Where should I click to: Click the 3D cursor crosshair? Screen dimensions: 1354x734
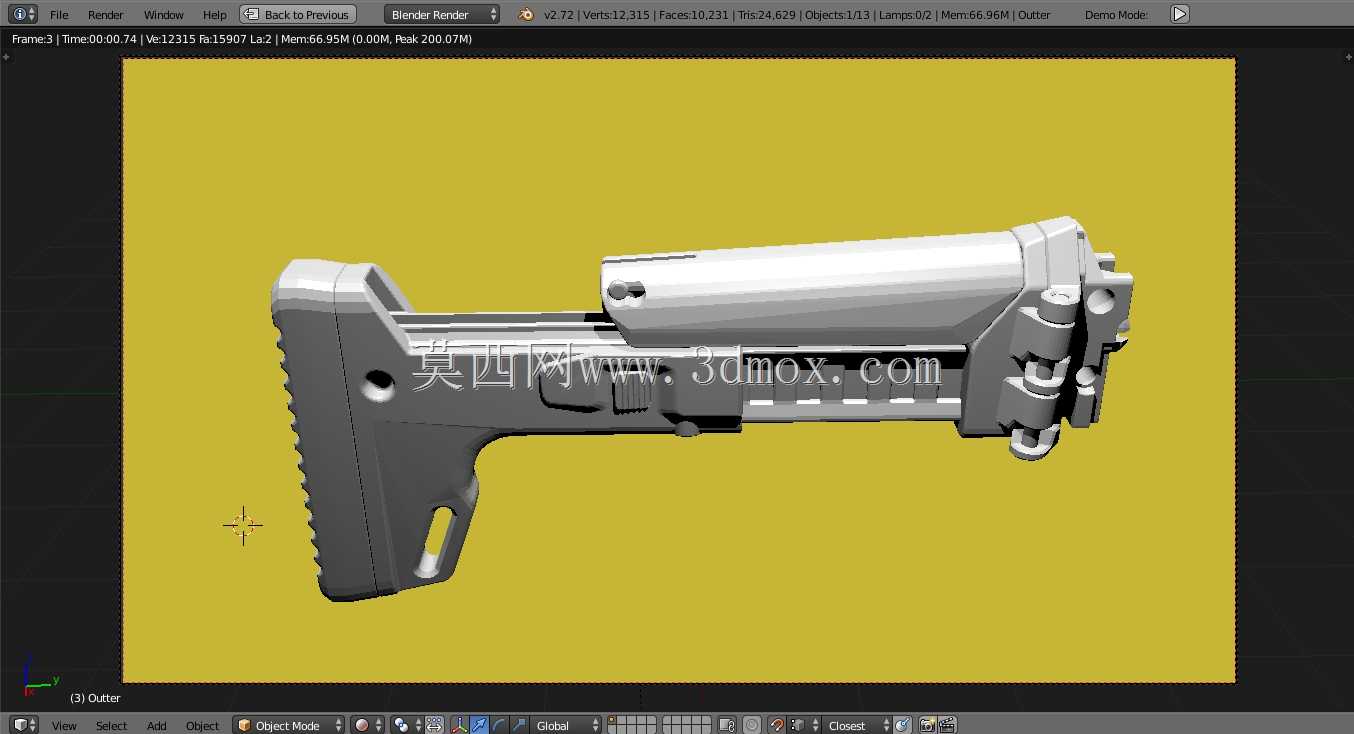243,525
